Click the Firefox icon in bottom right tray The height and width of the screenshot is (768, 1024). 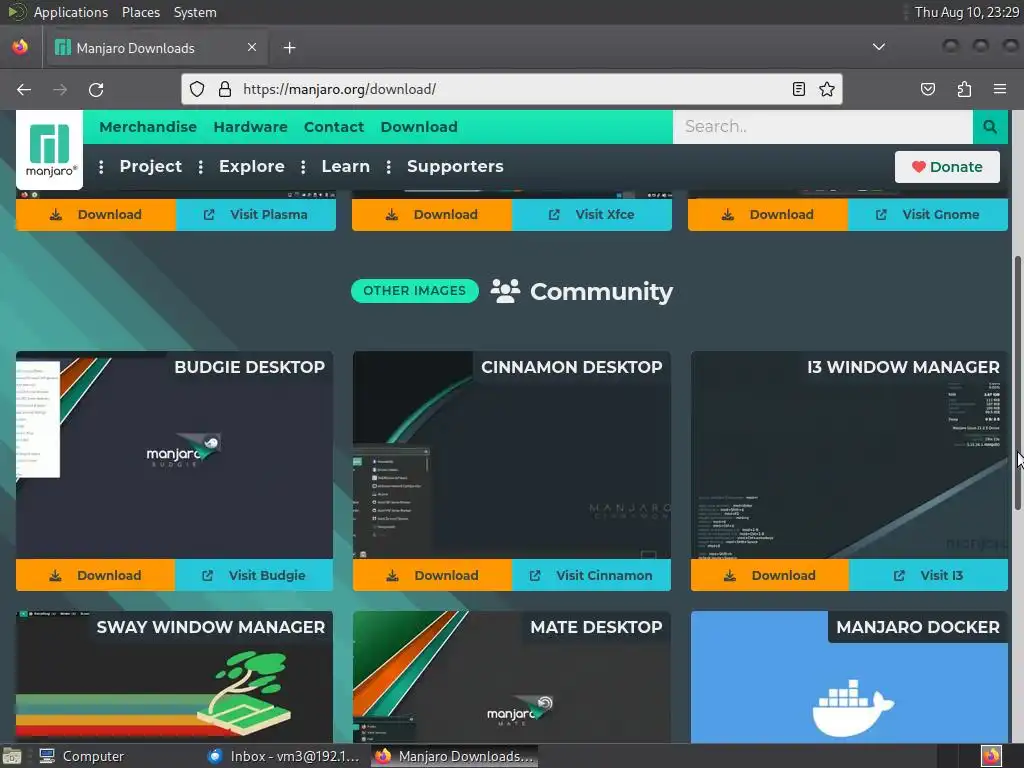[991, 756]
